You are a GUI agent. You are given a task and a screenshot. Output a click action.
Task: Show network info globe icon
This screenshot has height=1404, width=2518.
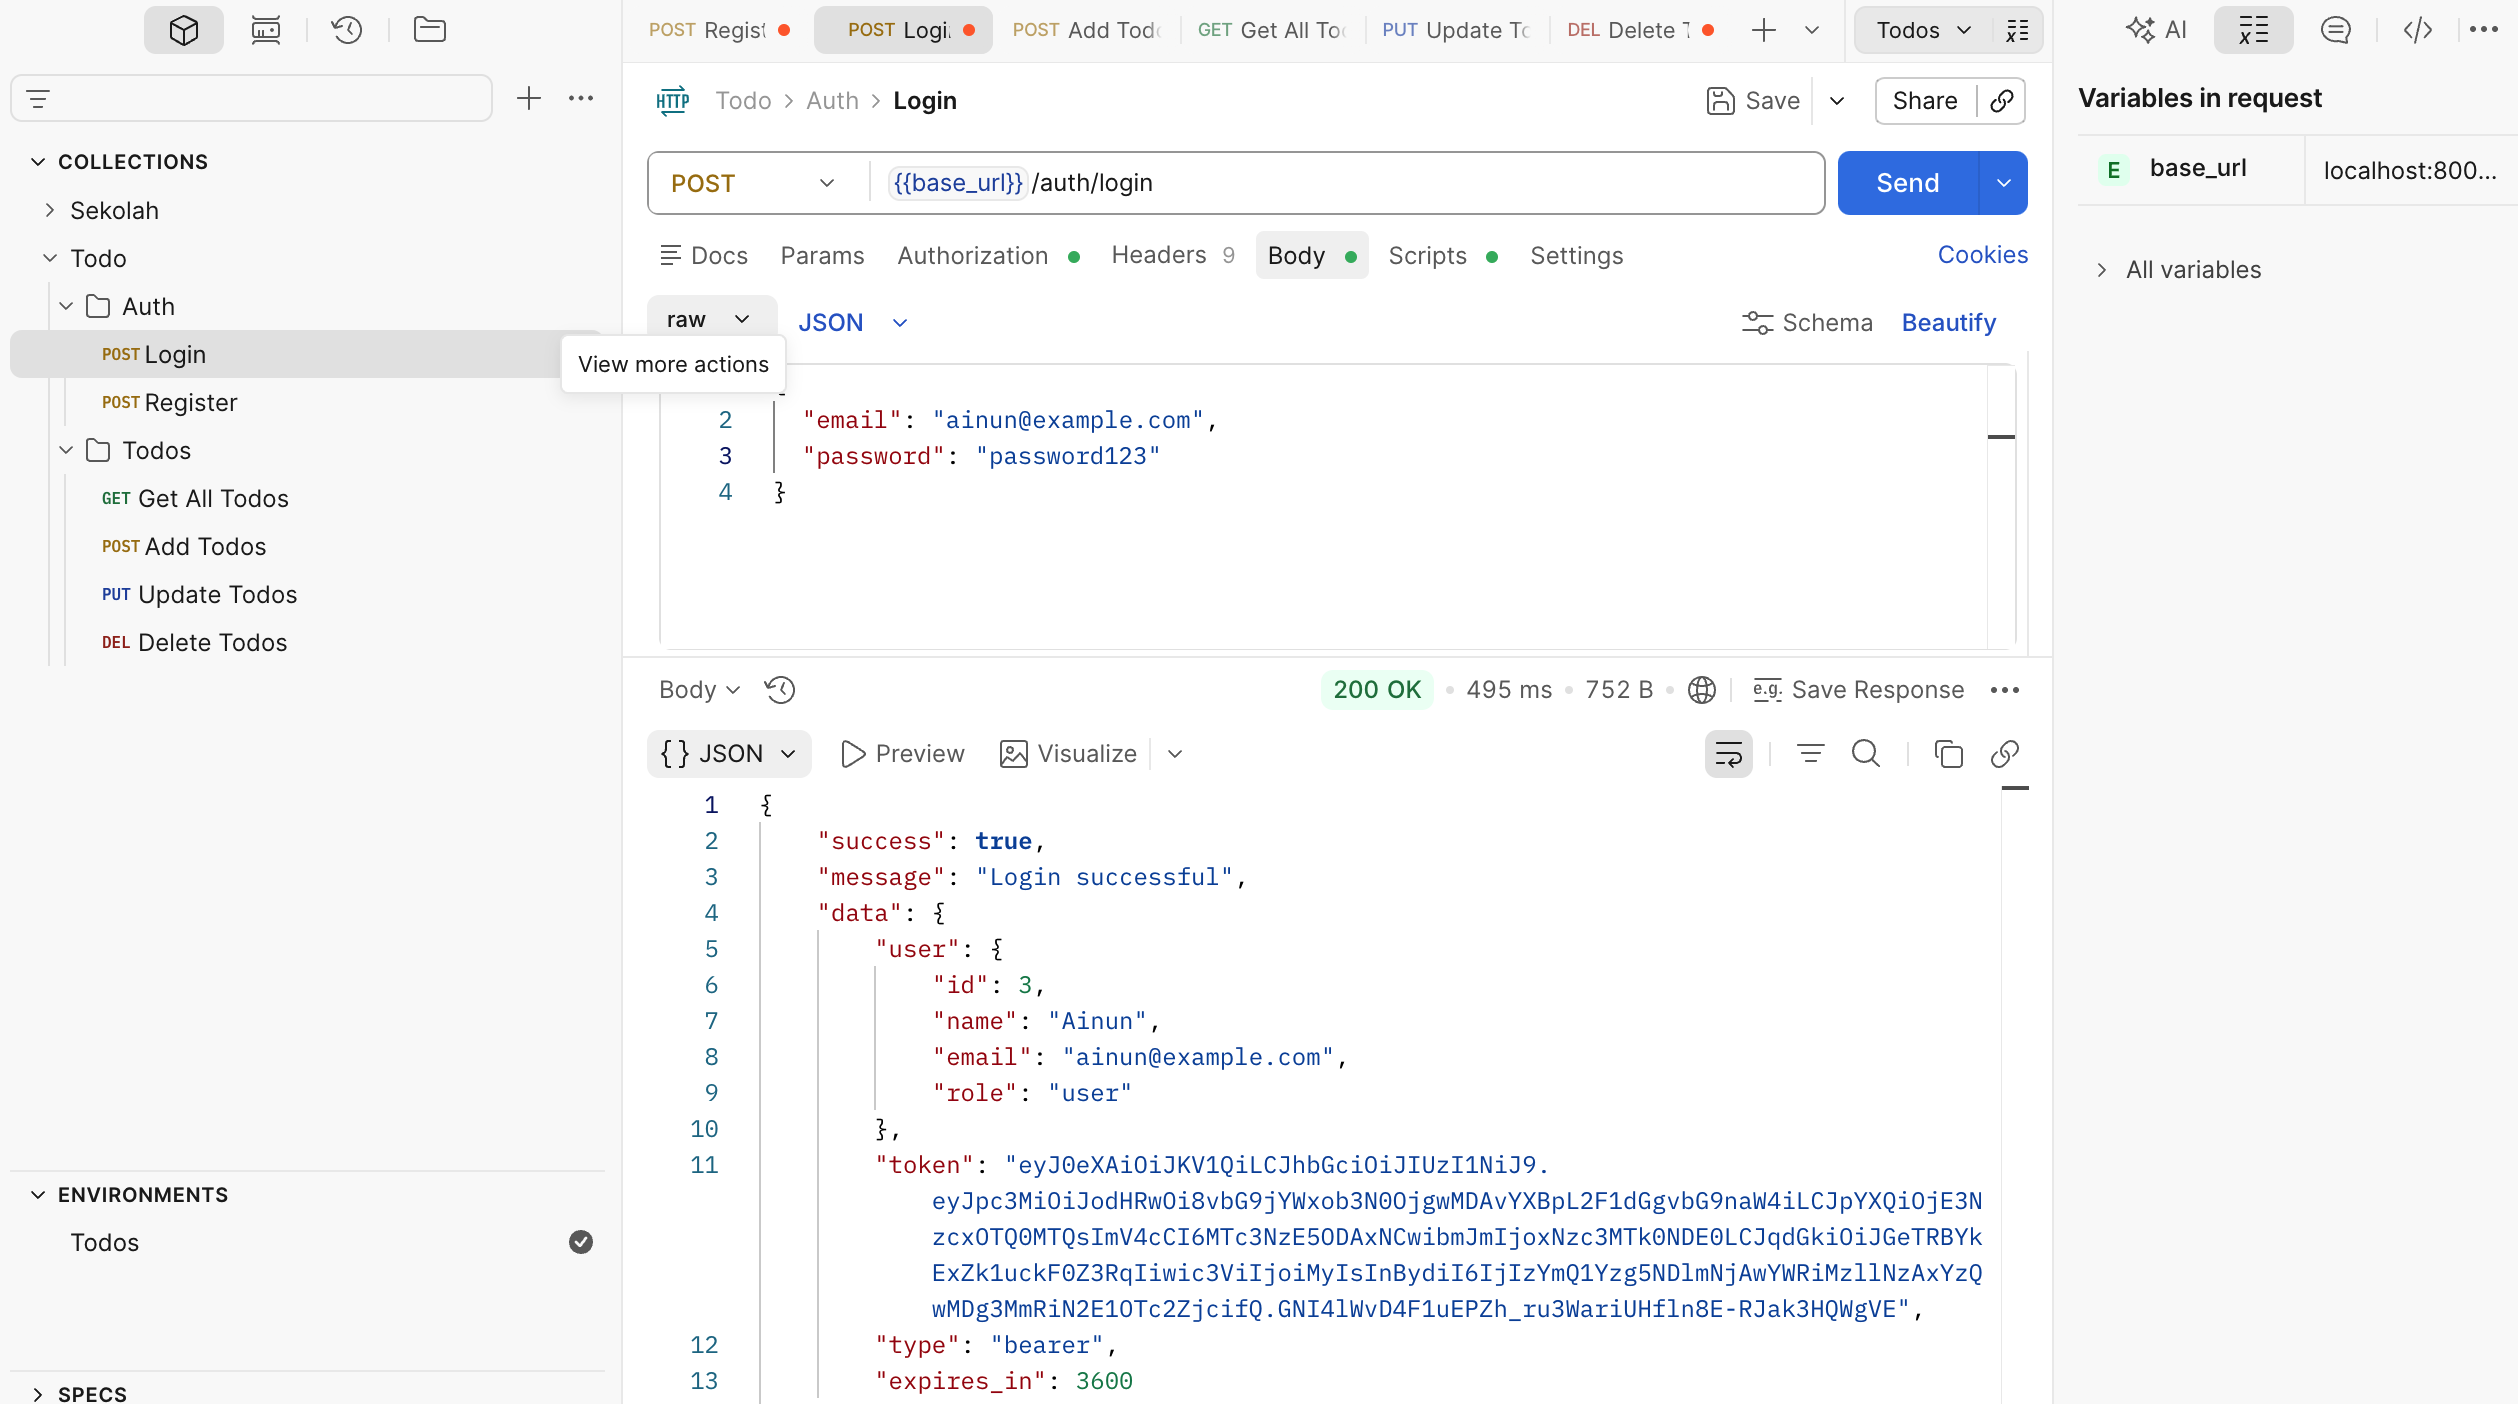pyautogui.click(x=1702, y=690)
